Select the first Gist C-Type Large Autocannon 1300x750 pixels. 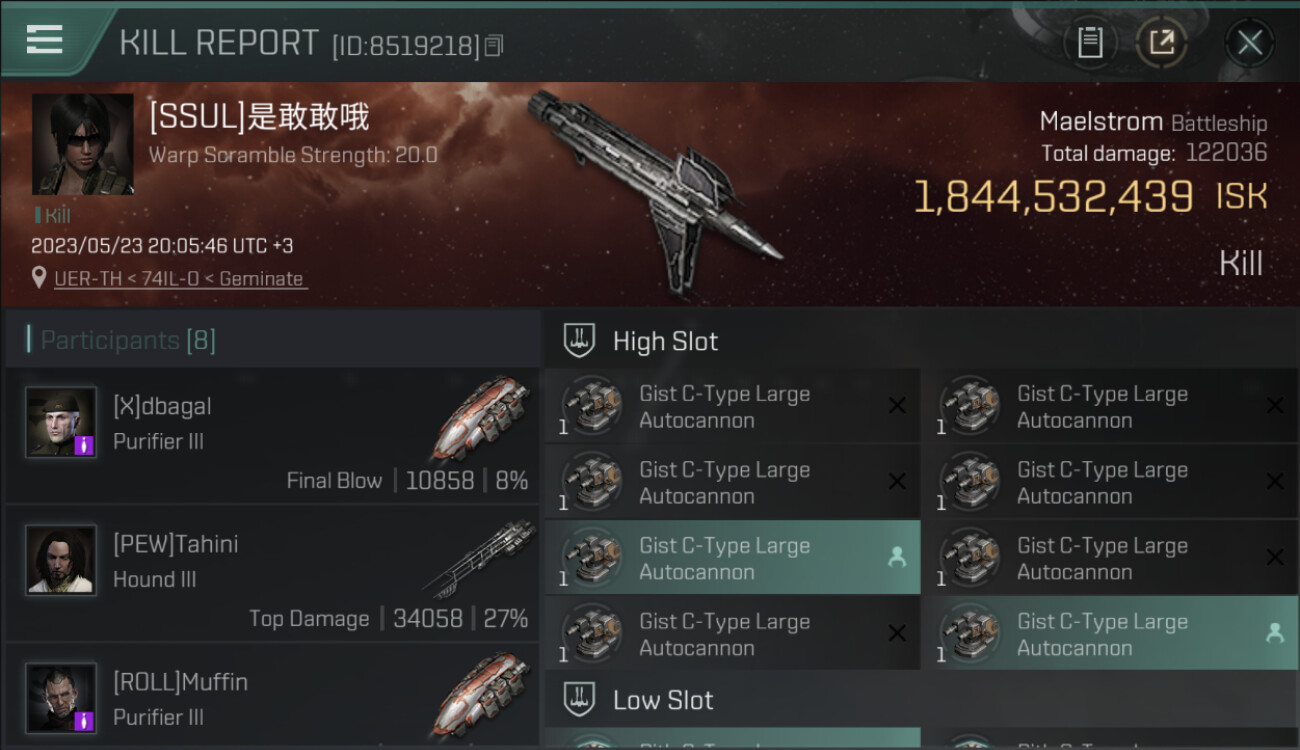(732, 406)
